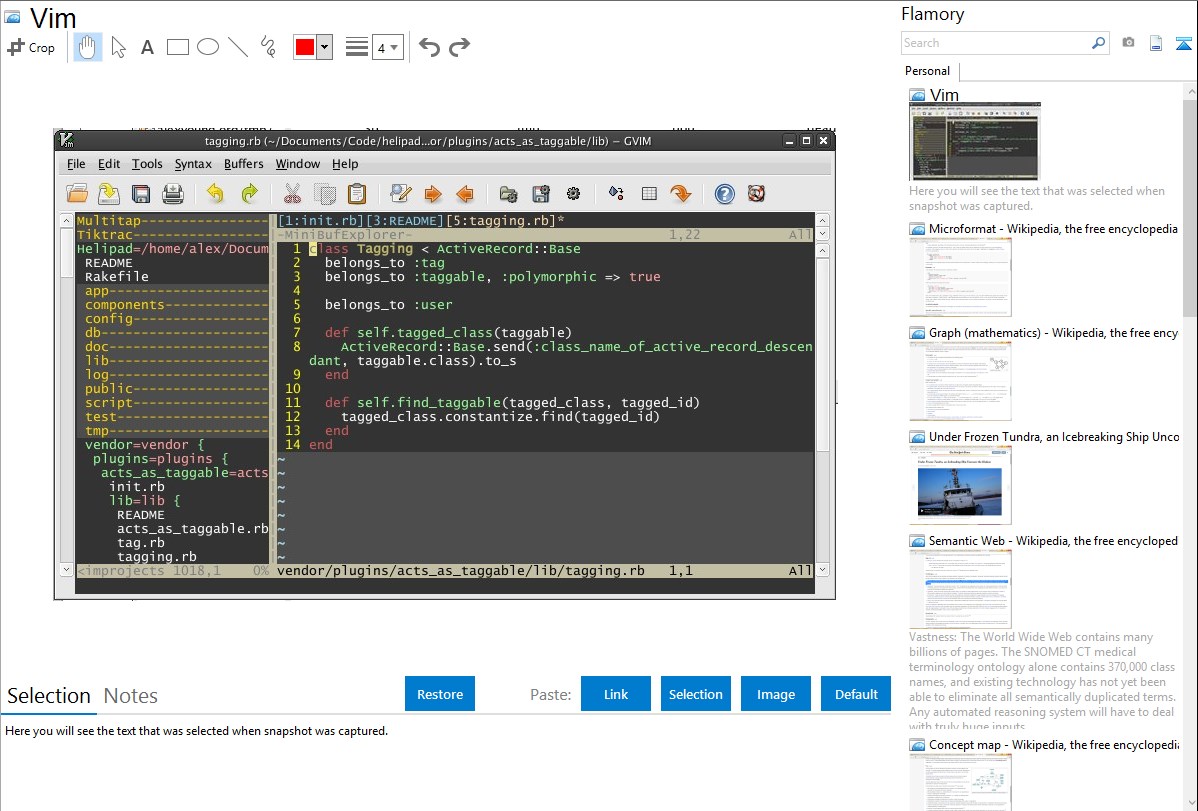Select the Crop tool
The width and height of the screenshot is (1198, 811).
pyautogui.click(x=31, y=47)
